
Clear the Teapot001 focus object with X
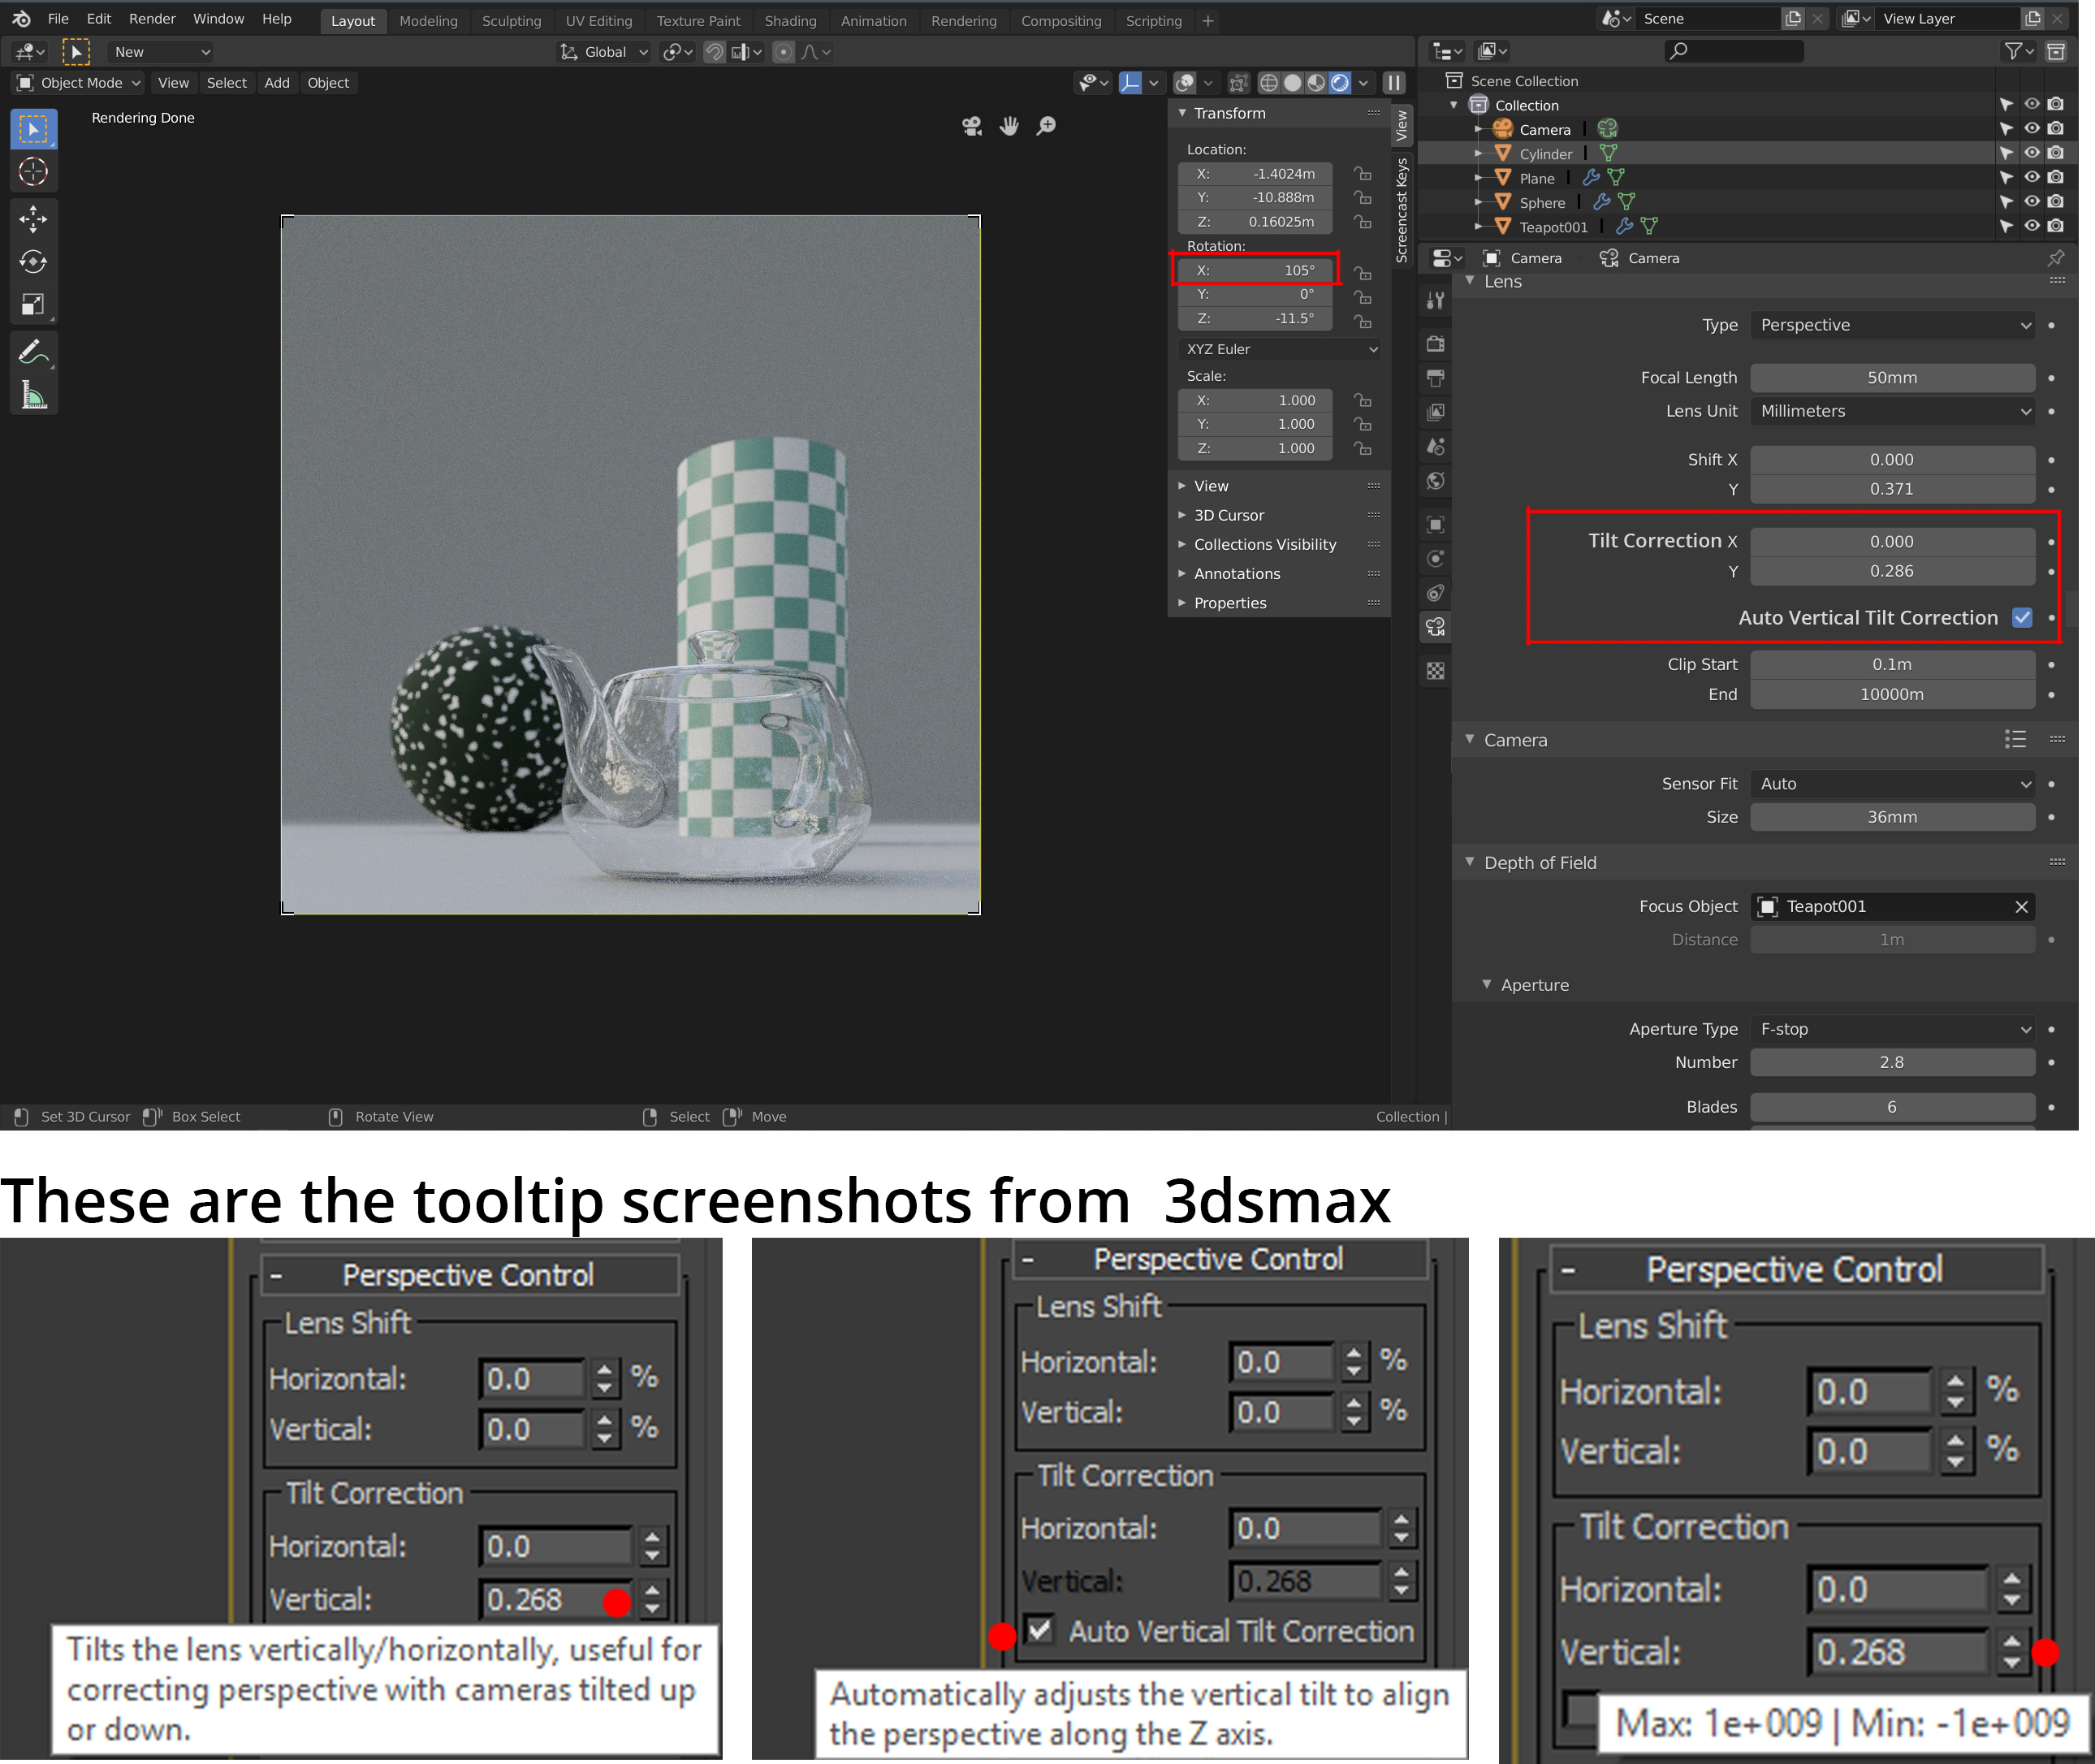click(x=2021, y=907)
